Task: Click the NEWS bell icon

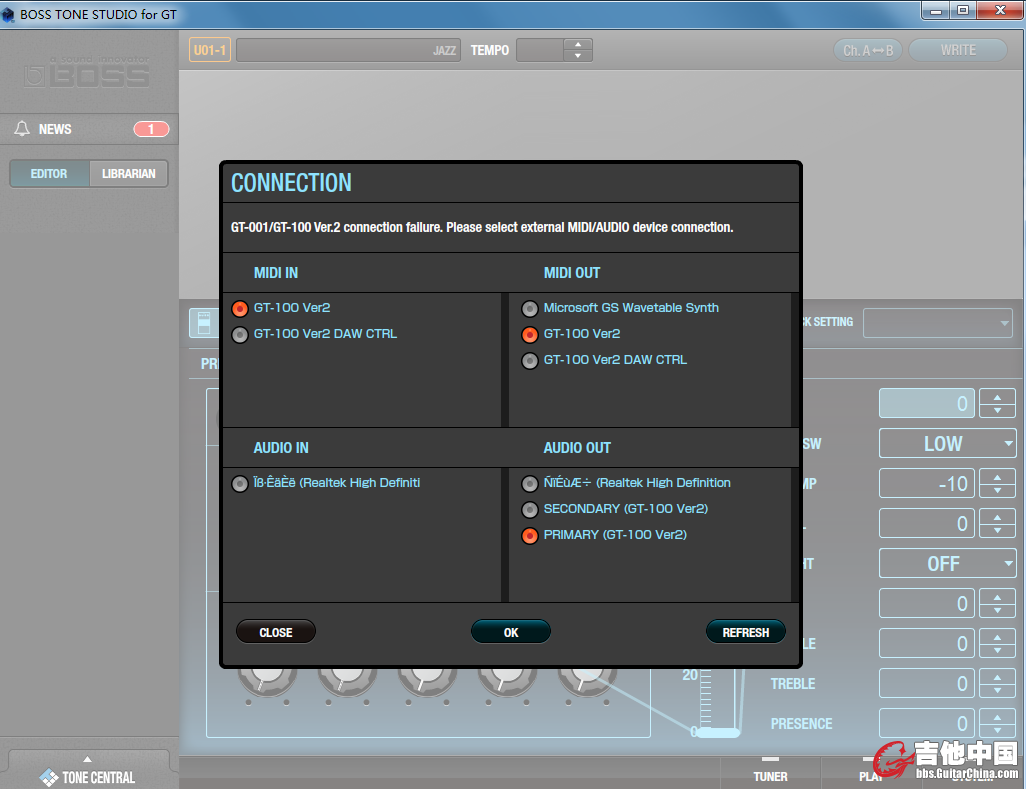Action: [x=22, y=129]
